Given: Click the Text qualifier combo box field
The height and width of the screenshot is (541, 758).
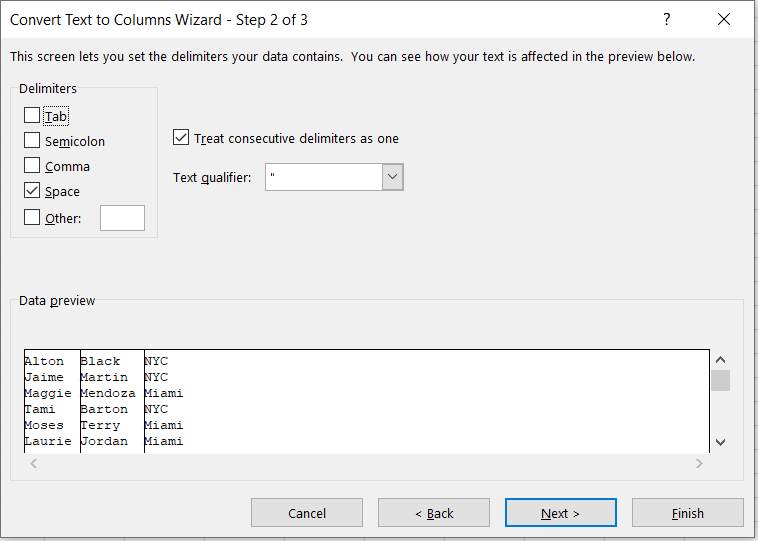Looking at the screenshot, I should (324, 178).
